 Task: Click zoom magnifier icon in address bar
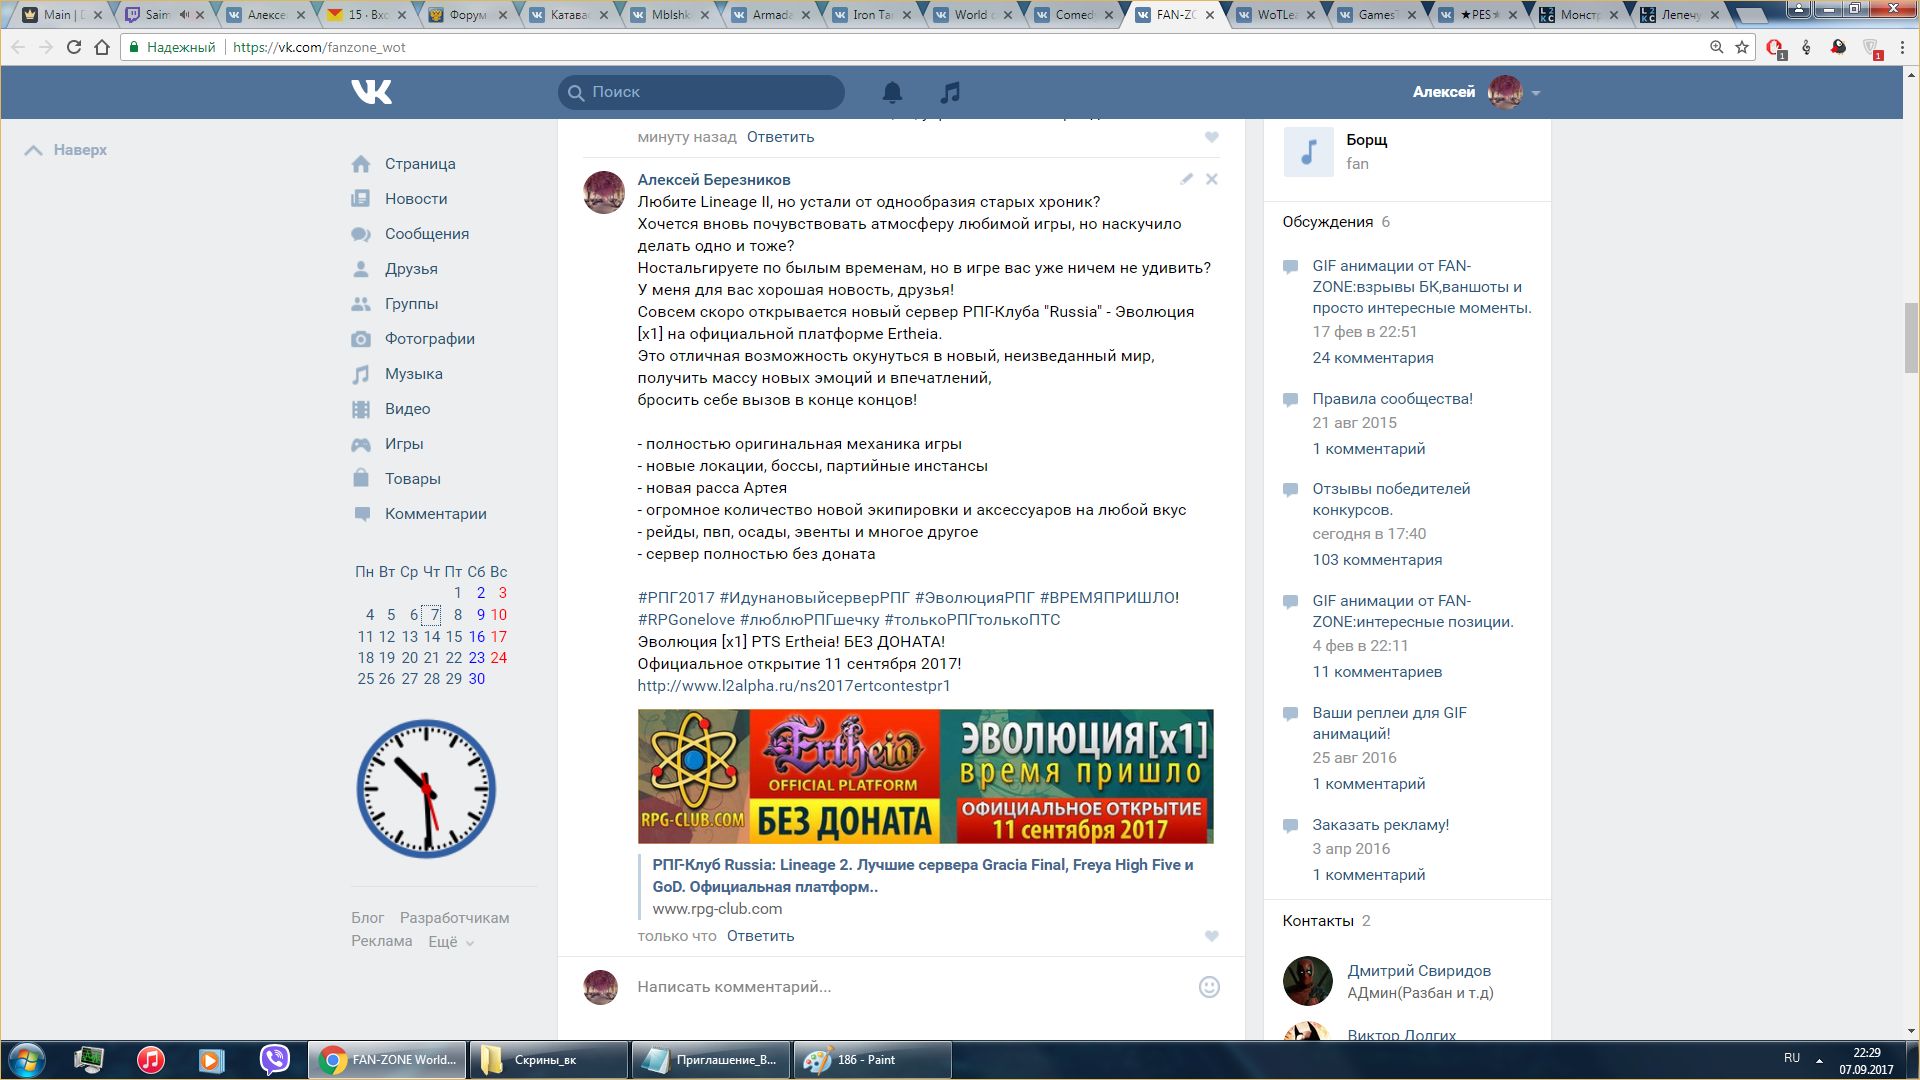(1716, 47)
